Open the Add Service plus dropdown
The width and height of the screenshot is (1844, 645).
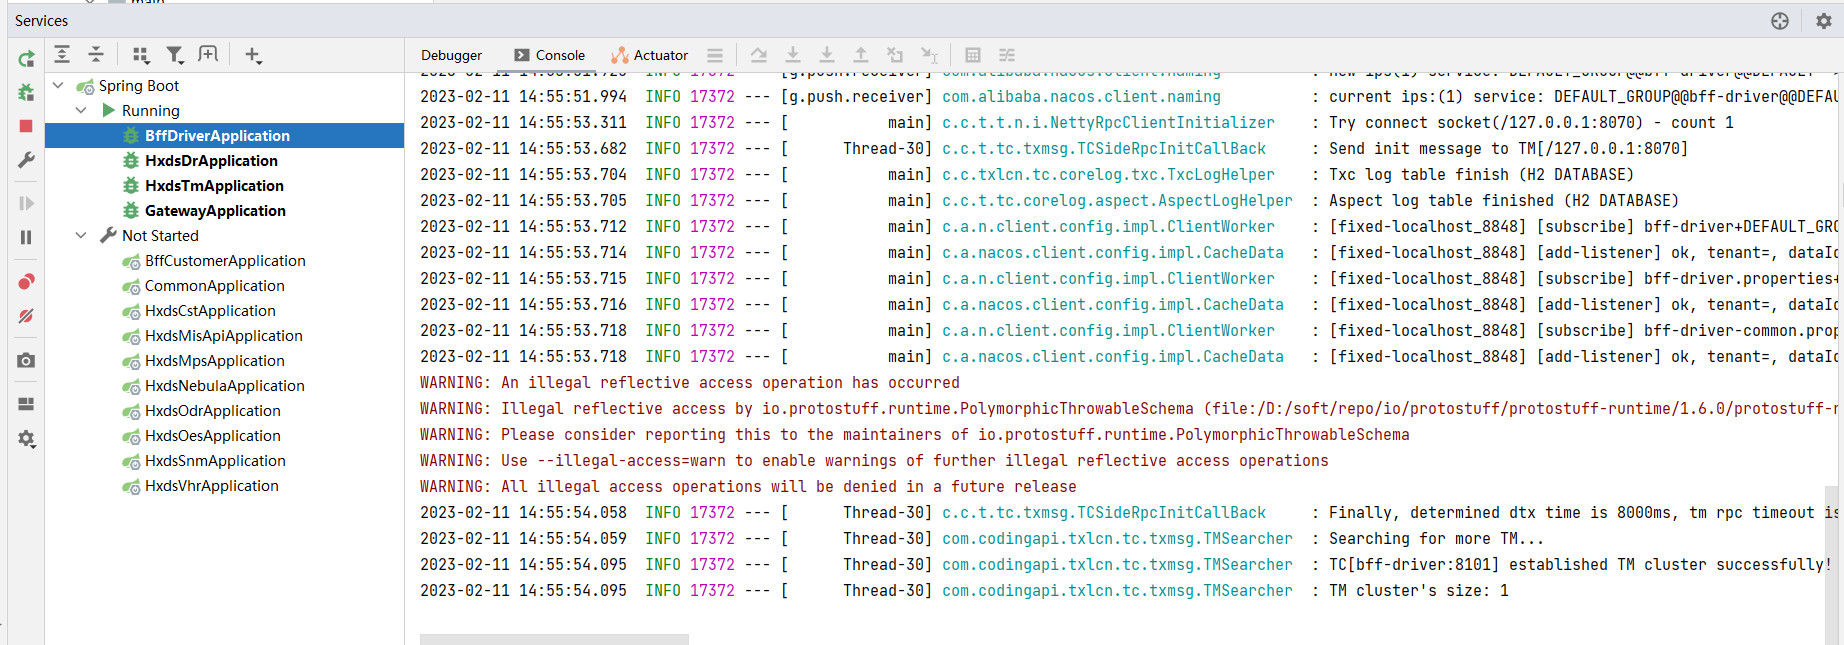tap(253, 55)
